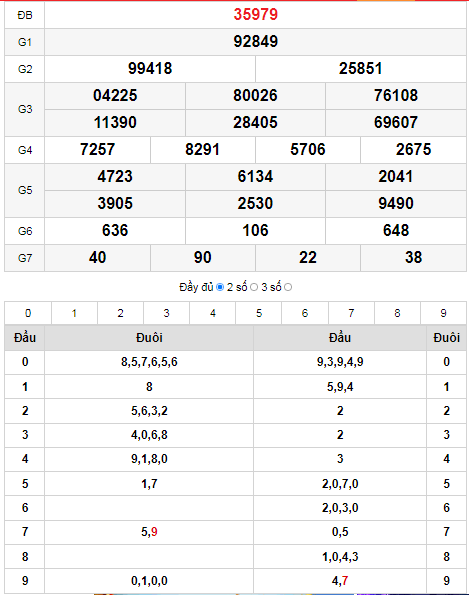Click the G1 prize number 92849
This screenshot has height=595, width=469.
pyautogui.click(x=255, y=41)
